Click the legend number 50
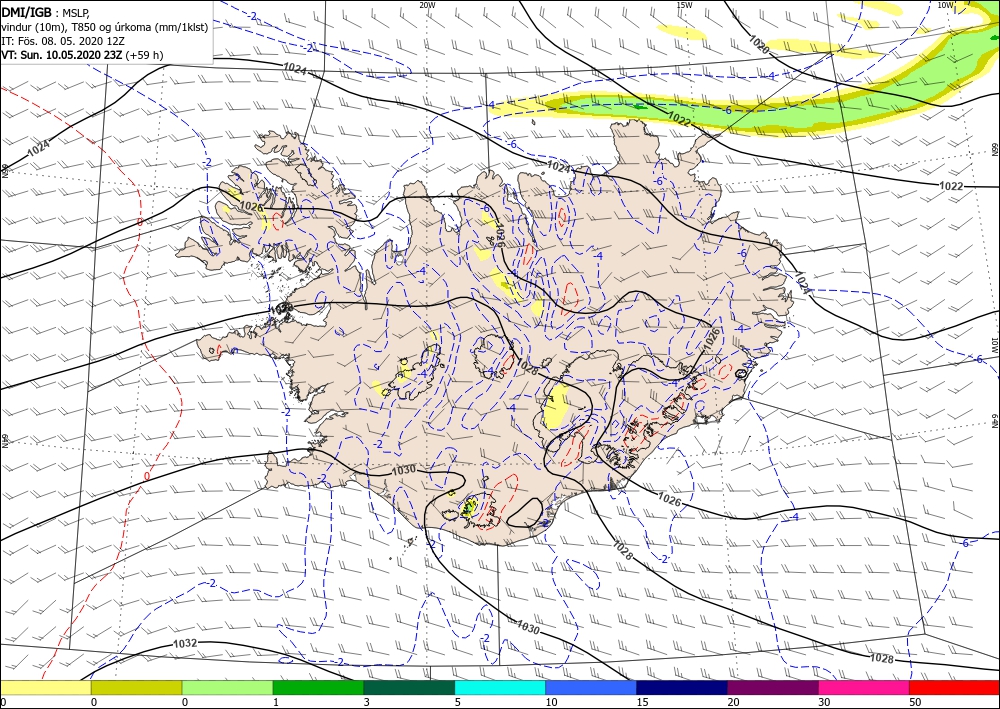This screenshot has height=709, width=1000. [915, 703]
